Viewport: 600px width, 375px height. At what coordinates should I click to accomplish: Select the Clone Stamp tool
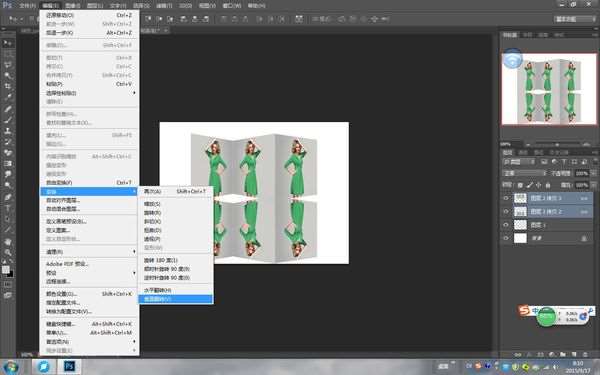pyautogui.click(x=8, y=130)
